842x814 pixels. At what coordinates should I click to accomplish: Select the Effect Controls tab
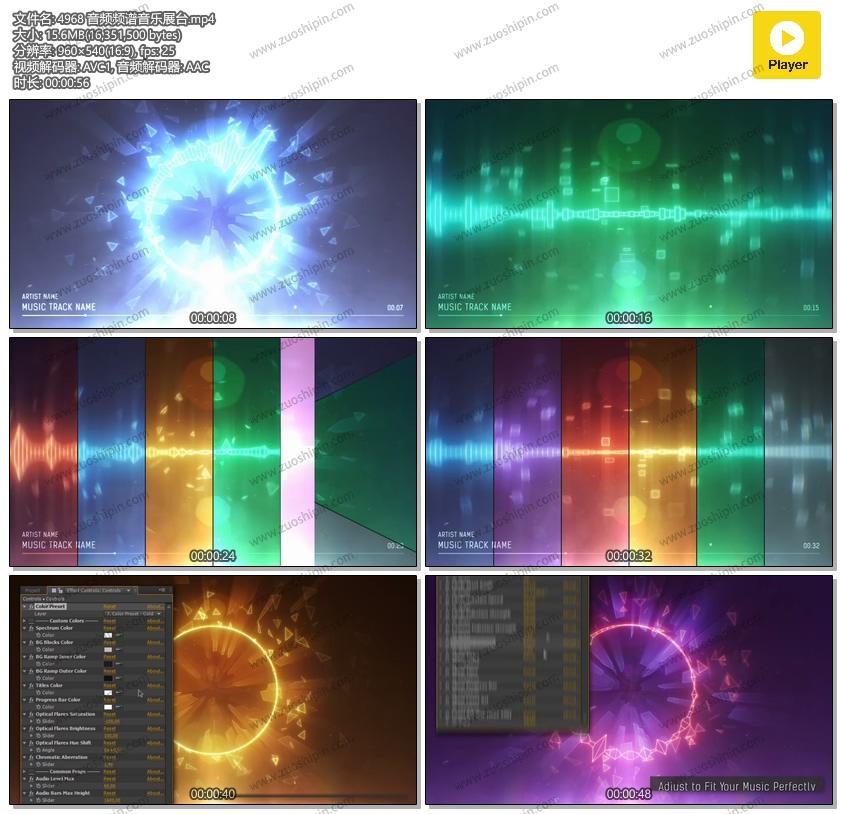tap(93, 590)
